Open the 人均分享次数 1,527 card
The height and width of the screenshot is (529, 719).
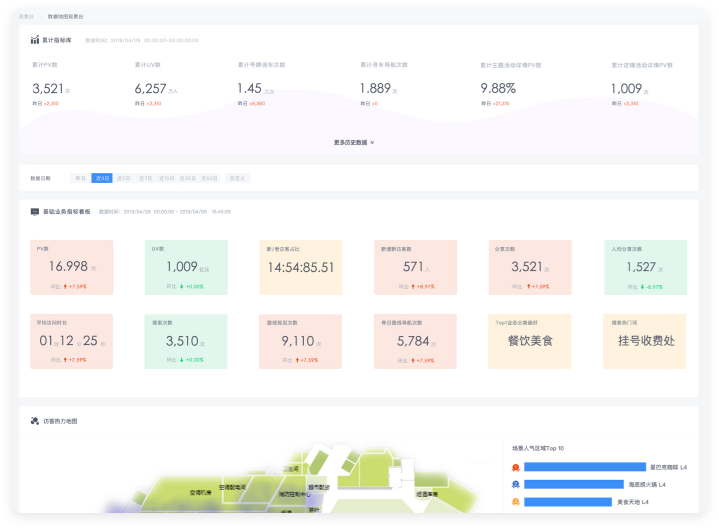(646, 267)
